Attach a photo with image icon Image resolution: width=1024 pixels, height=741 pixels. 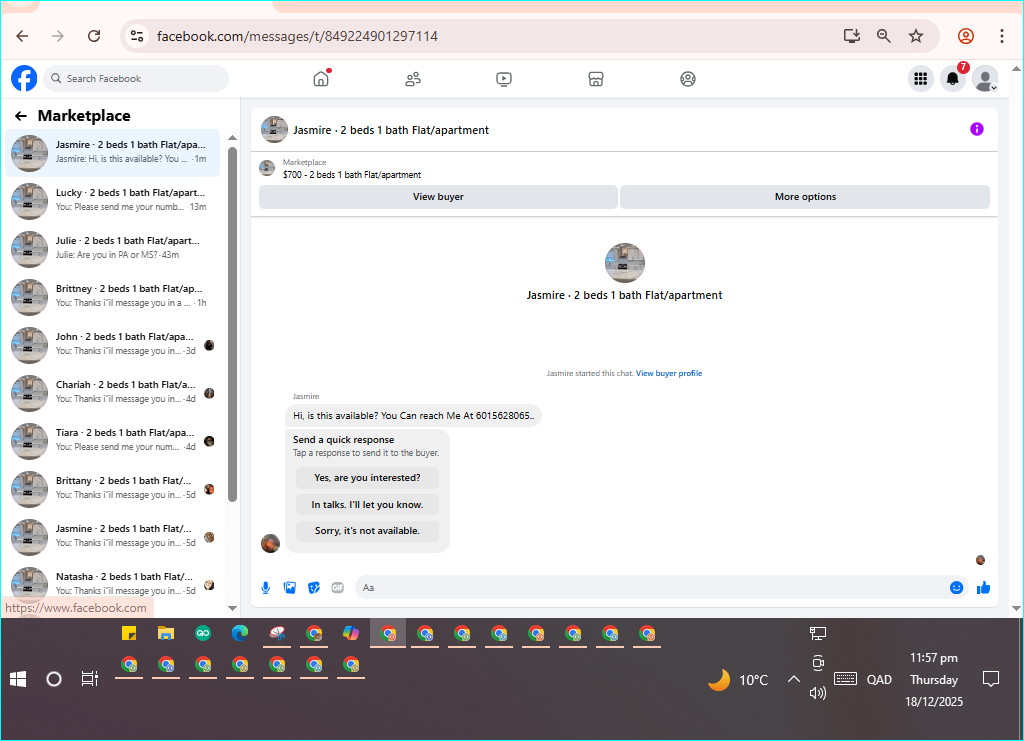coord(290,588)
